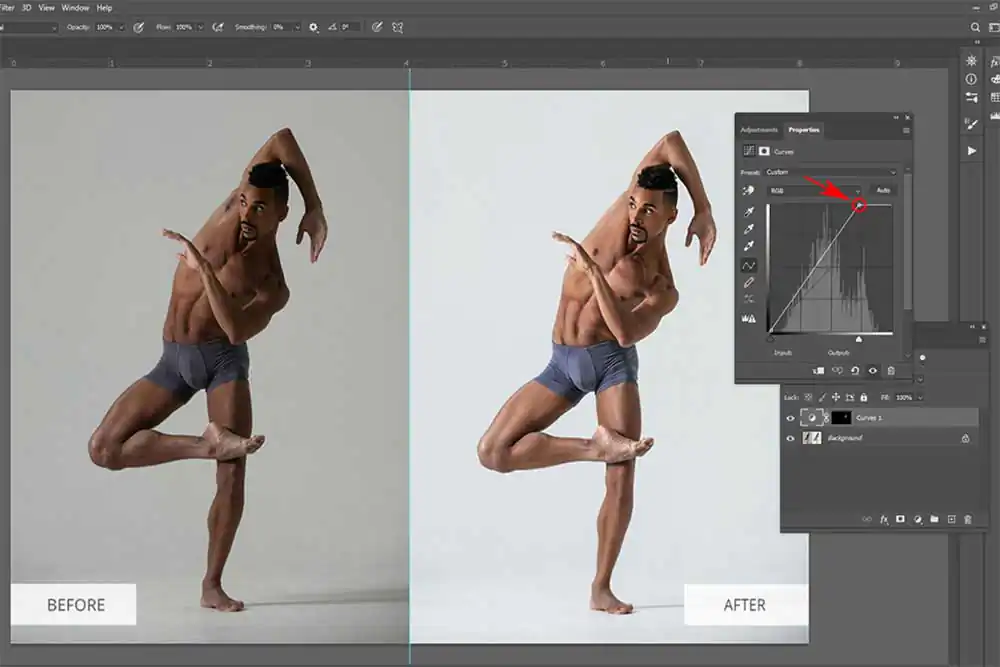
Task: Click the shadows input slider under the histogram
Action: [x=771, y=339]
